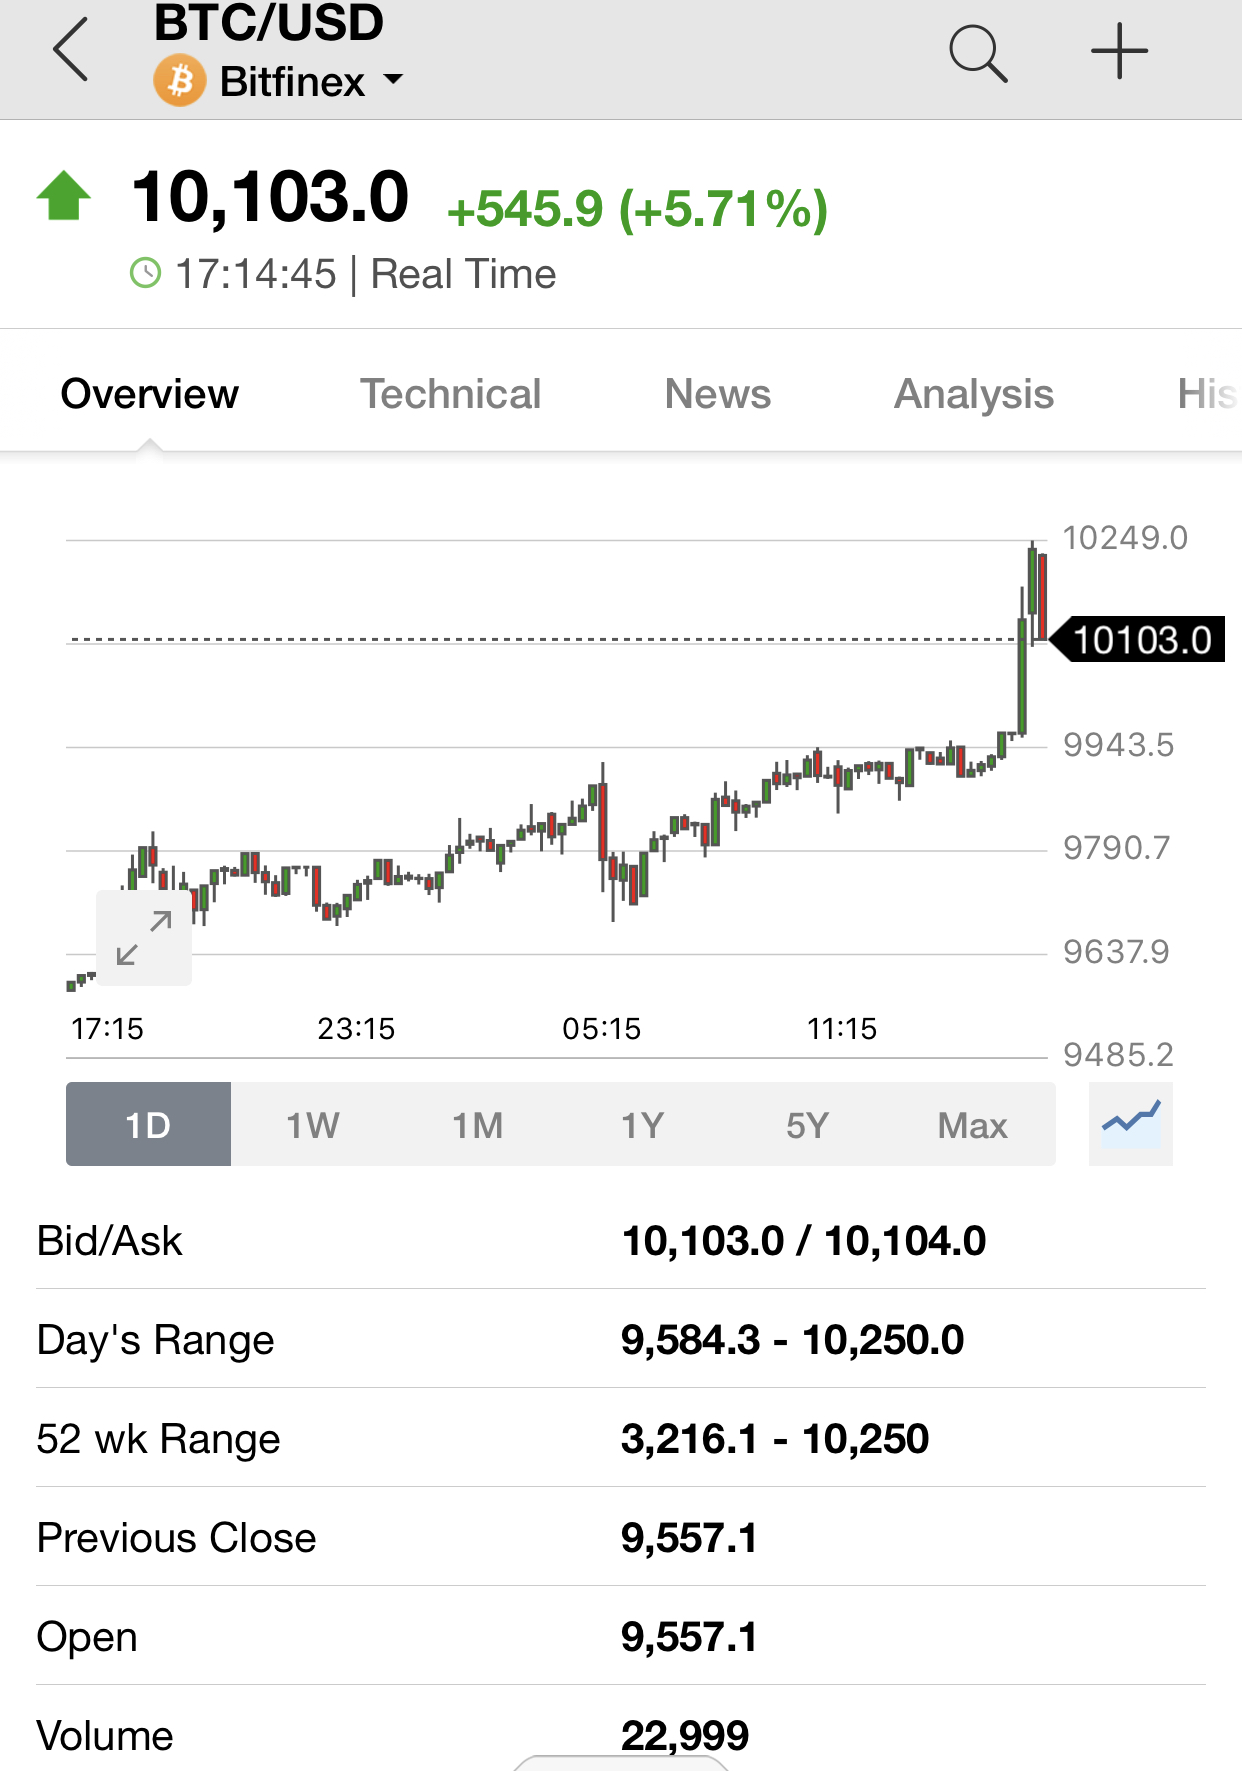Screen dimensions: 1242x1771
Task: Choose the 1Y chart period
Action: [643, 1124]
